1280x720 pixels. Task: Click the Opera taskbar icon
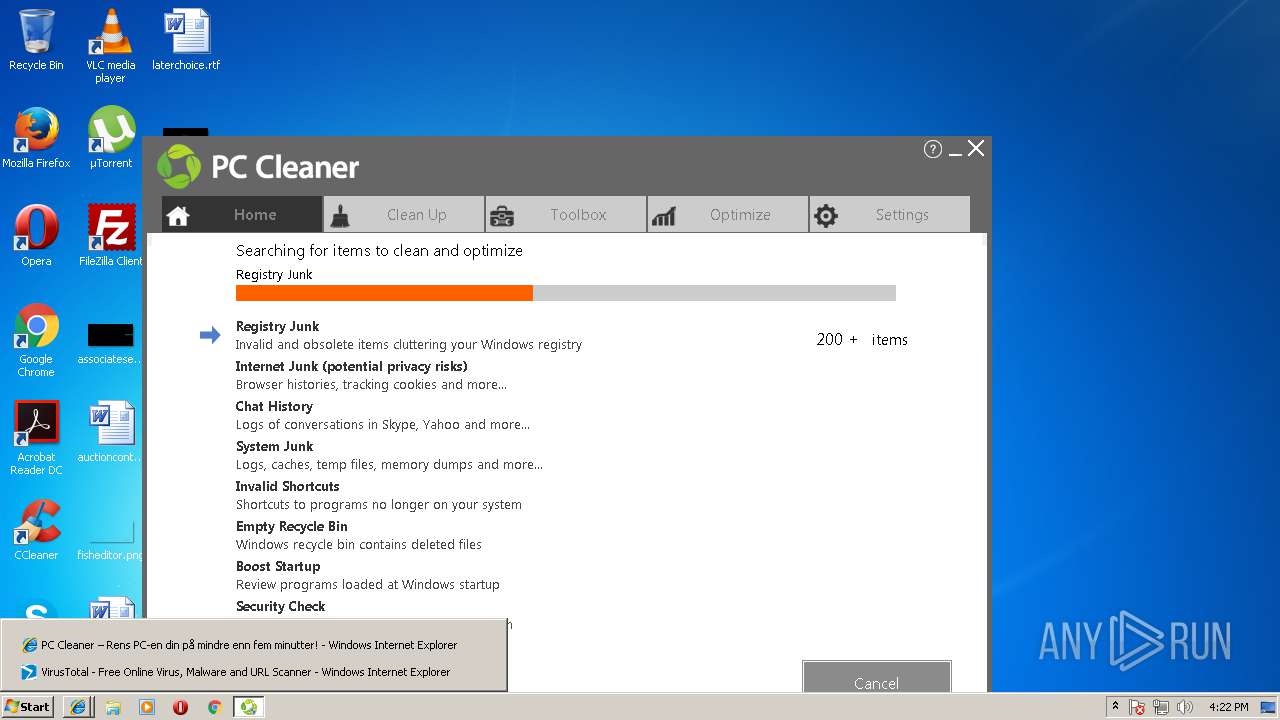coord(181,707)
